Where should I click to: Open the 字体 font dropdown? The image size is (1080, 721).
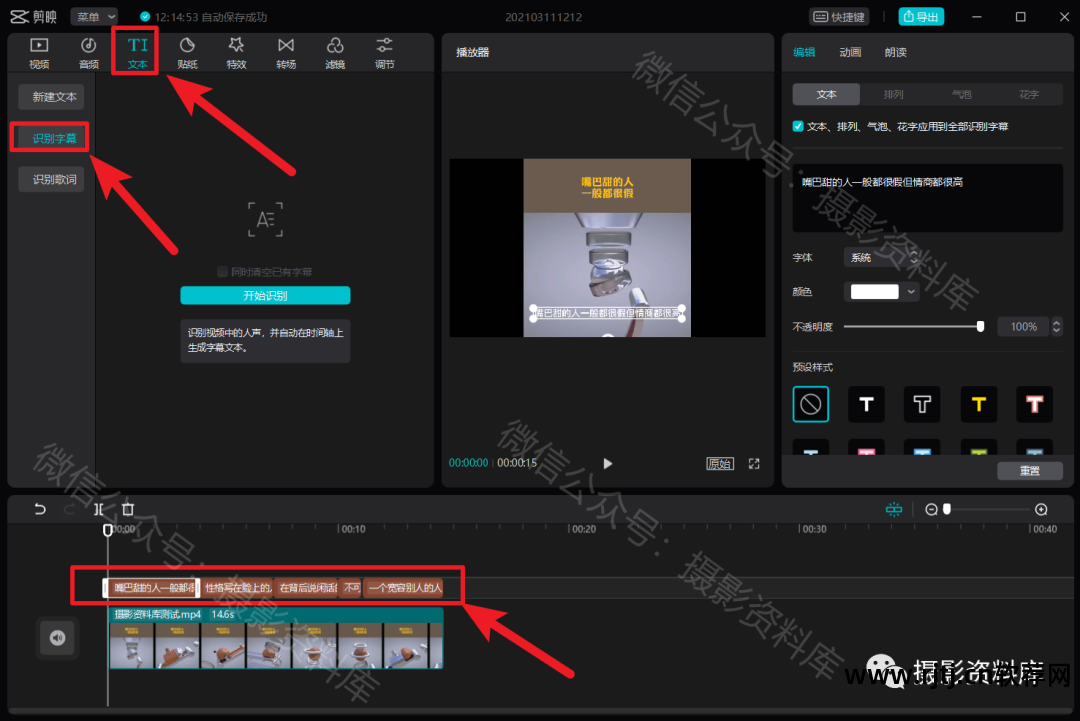882,257
